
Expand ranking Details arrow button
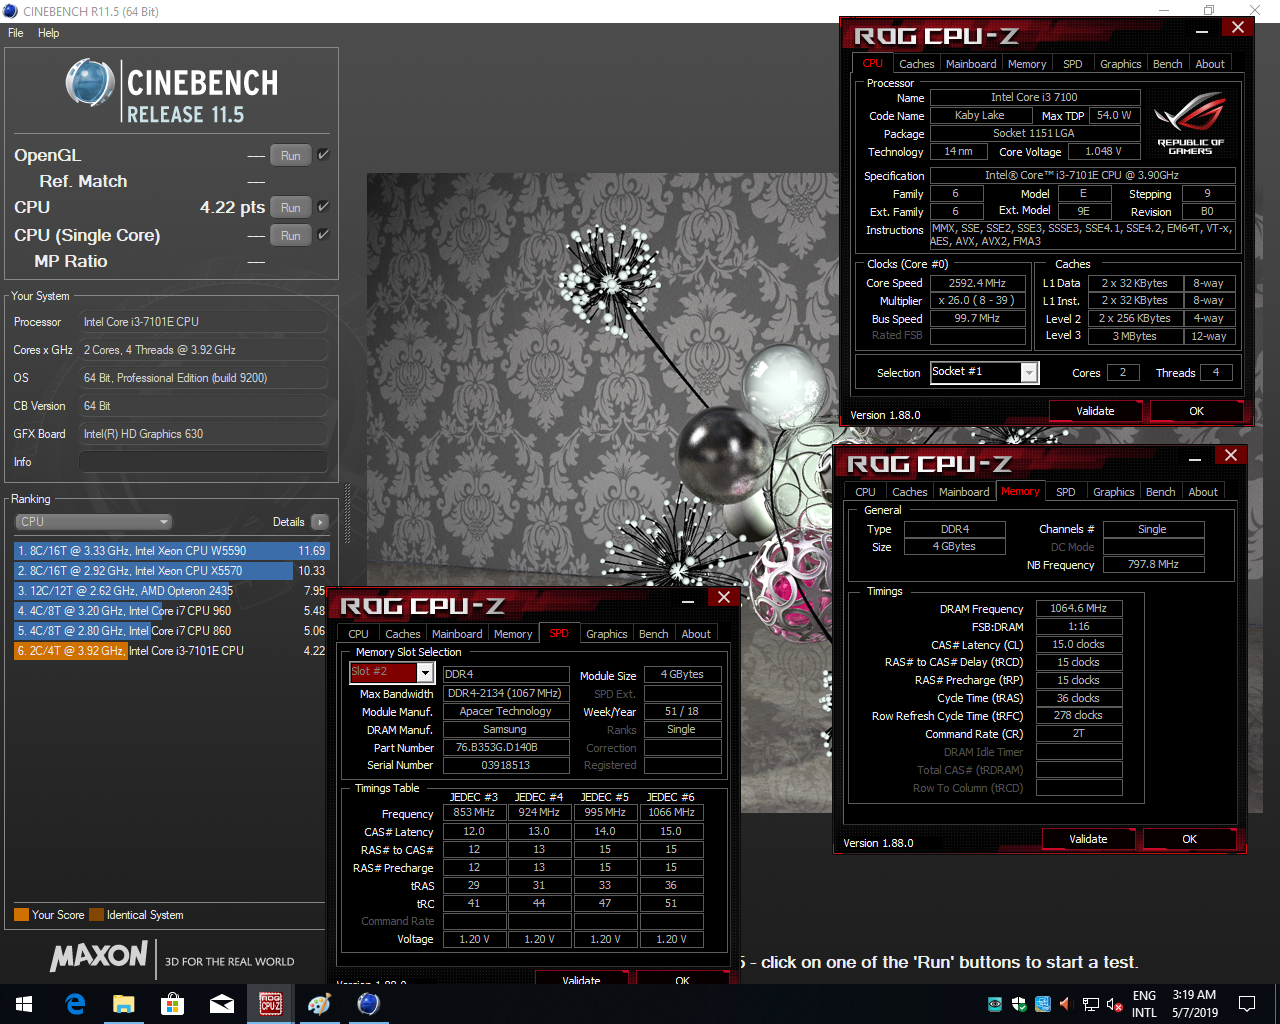(320, 522)
